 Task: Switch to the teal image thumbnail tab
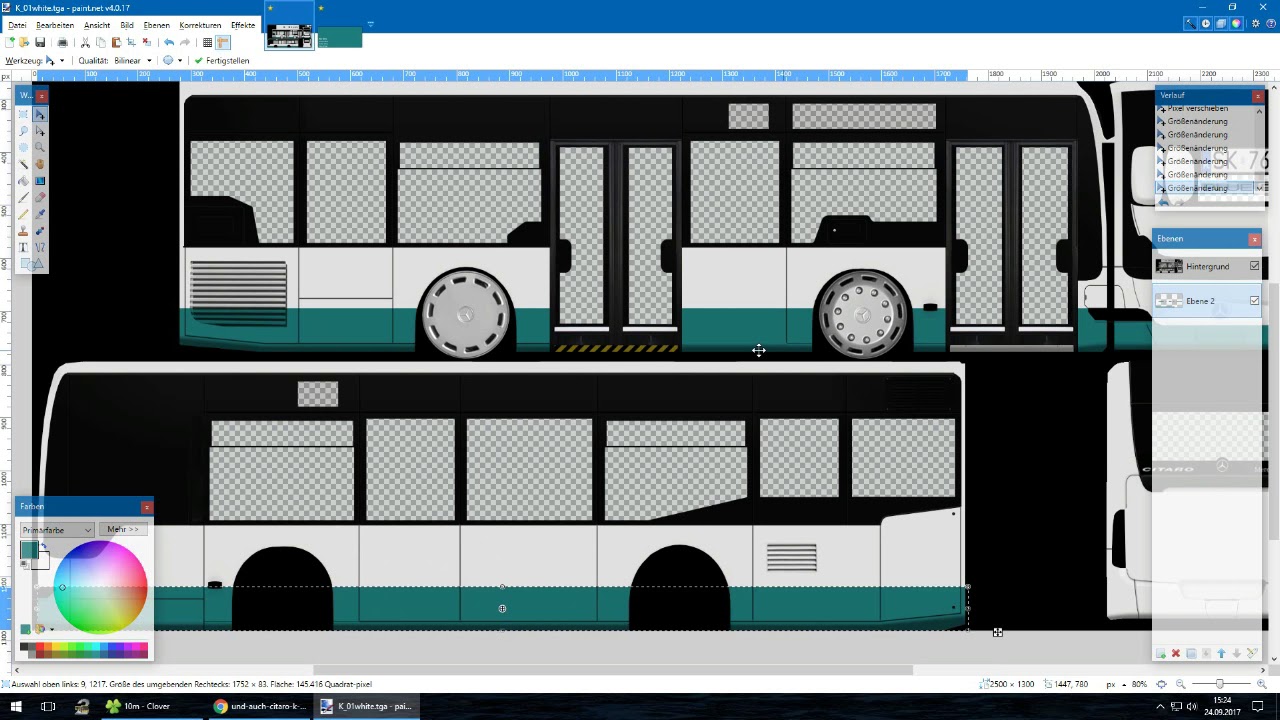(340, 37)
